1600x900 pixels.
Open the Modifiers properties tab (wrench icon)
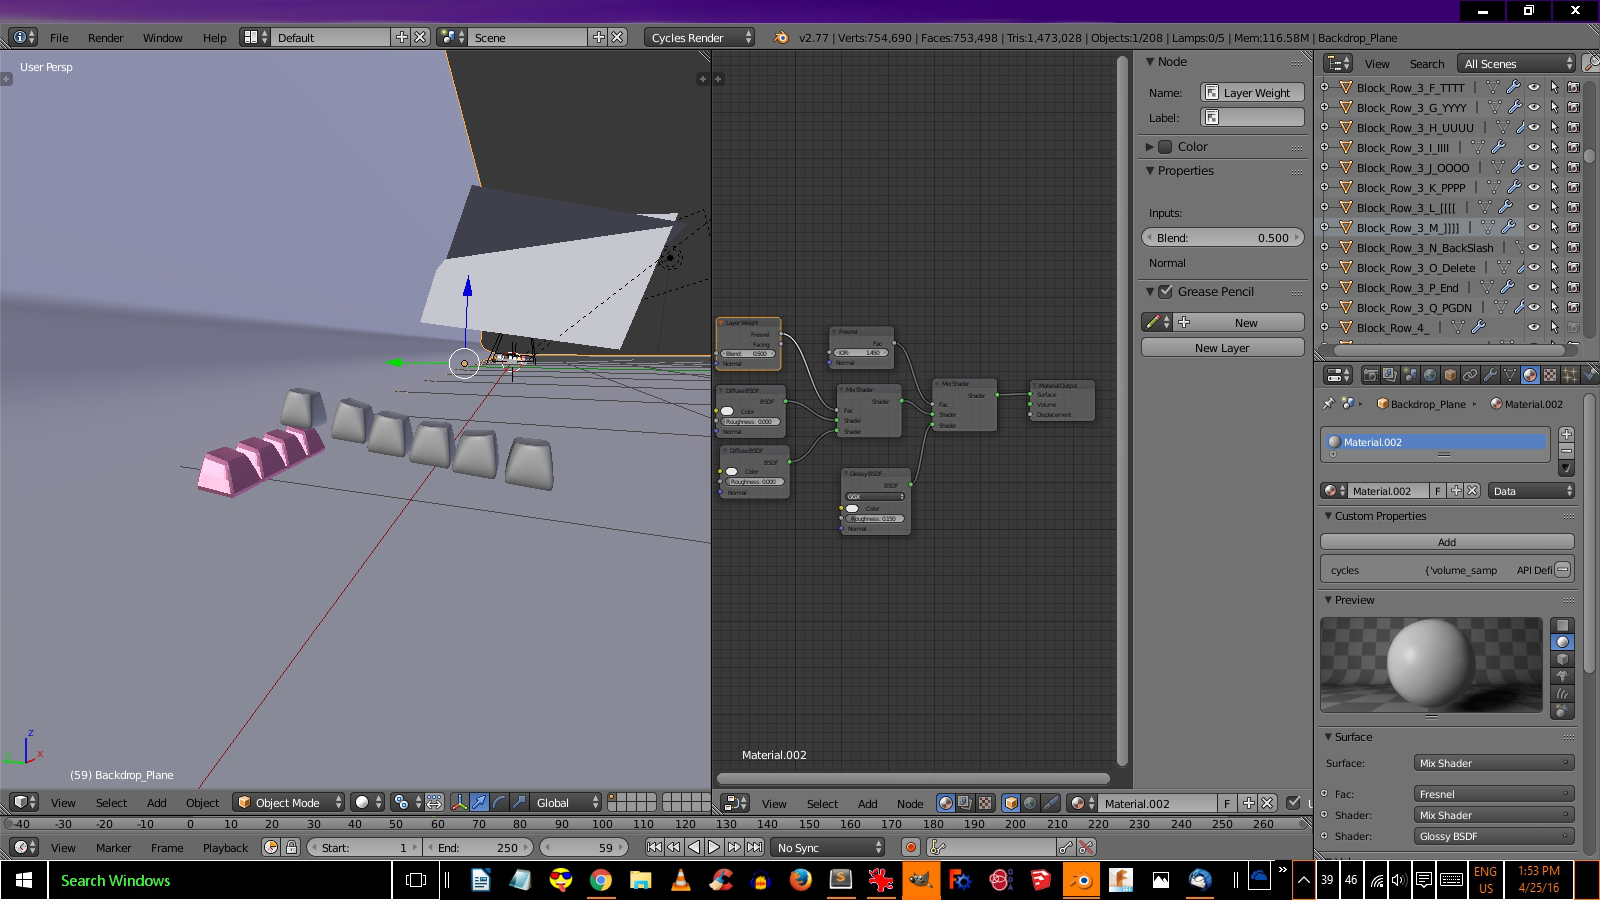[1490, 375]
